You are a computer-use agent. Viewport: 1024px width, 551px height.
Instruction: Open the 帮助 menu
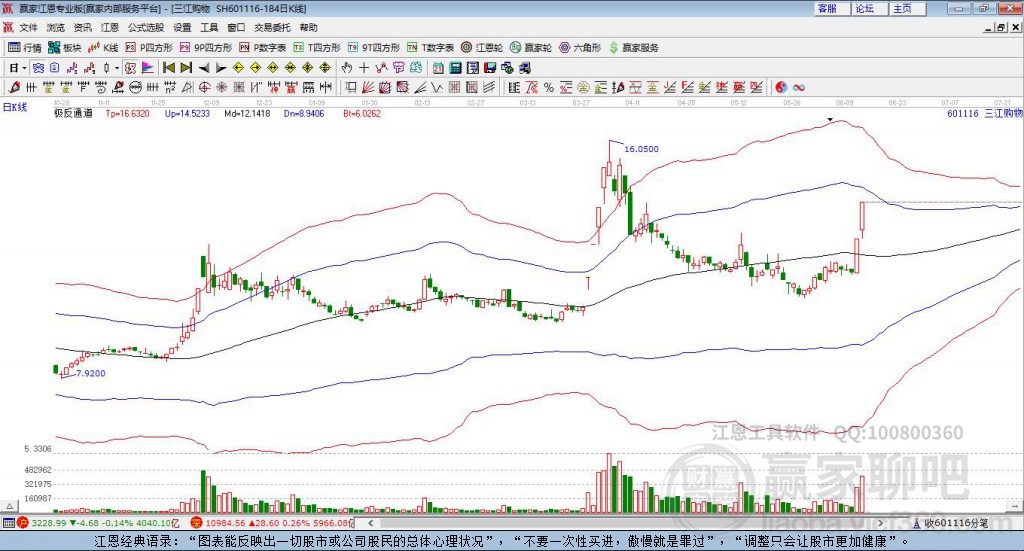click(308, 27)
